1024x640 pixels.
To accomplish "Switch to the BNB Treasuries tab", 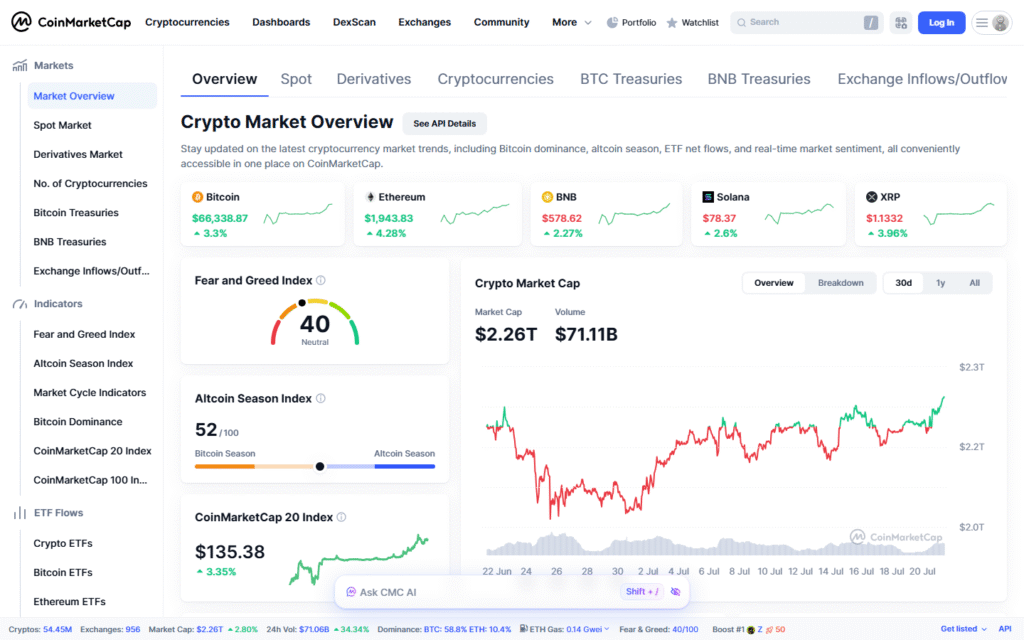I will (759, 79).
